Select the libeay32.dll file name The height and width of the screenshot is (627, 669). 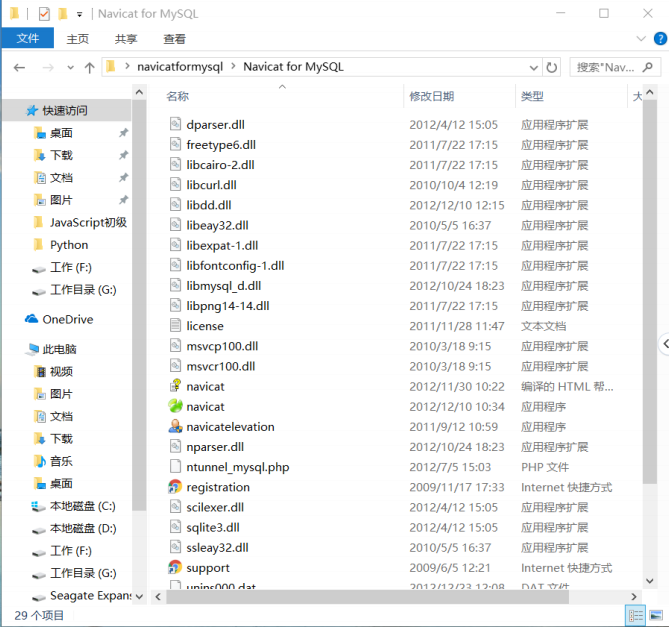pos(217,225)
